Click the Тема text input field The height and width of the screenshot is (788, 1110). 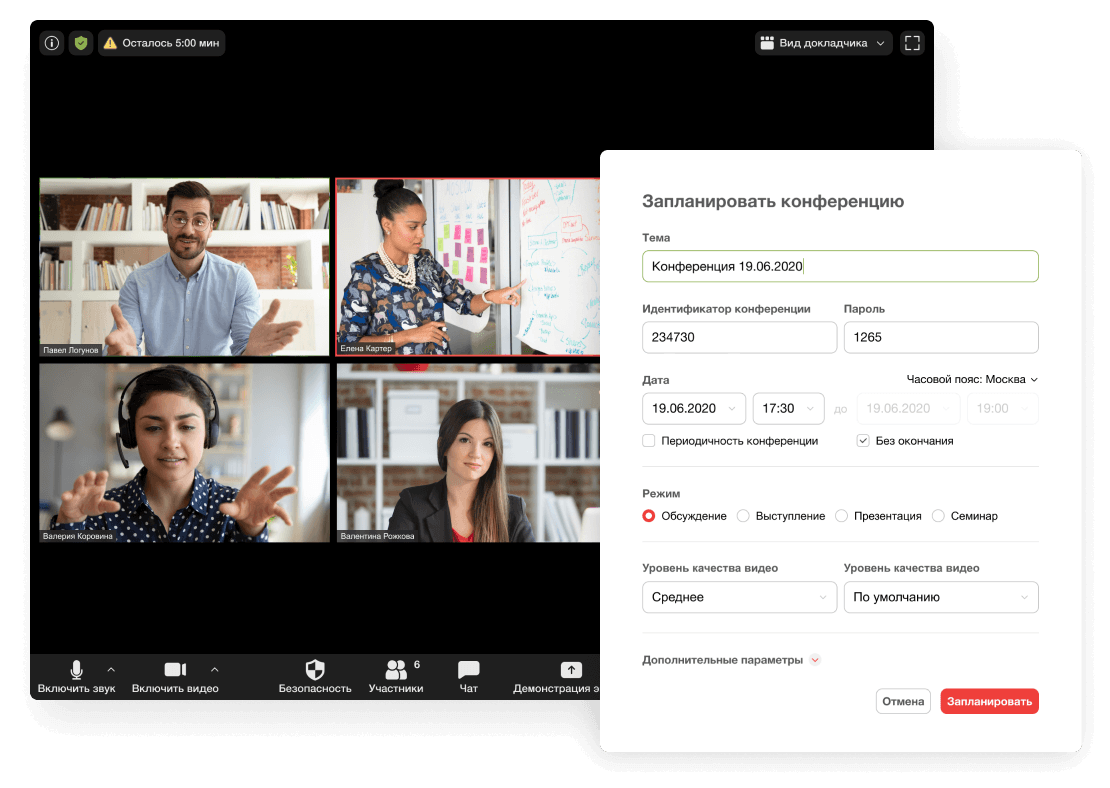840,266
